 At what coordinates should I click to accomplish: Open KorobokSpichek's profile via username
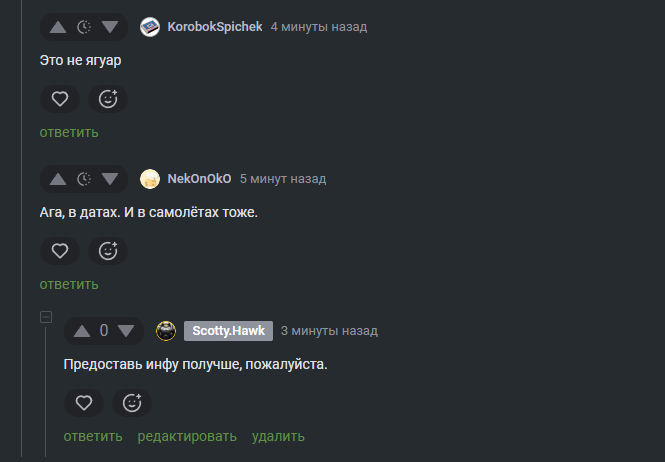point(214,27)
